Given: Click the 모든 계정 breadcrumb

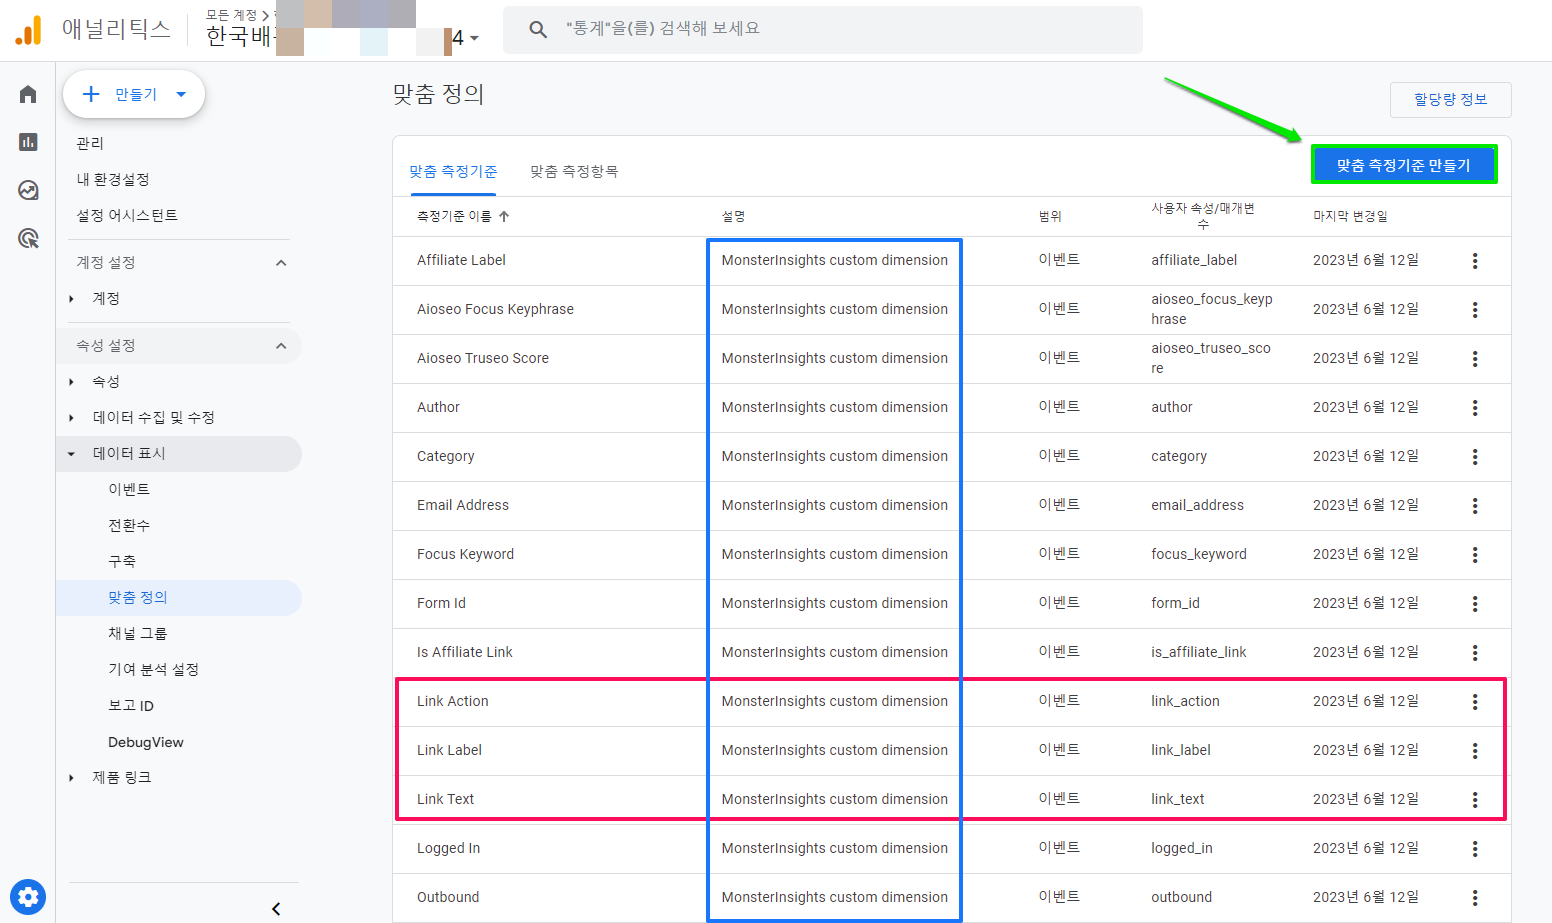Looking at the screenshot, I should pos(232,15).
